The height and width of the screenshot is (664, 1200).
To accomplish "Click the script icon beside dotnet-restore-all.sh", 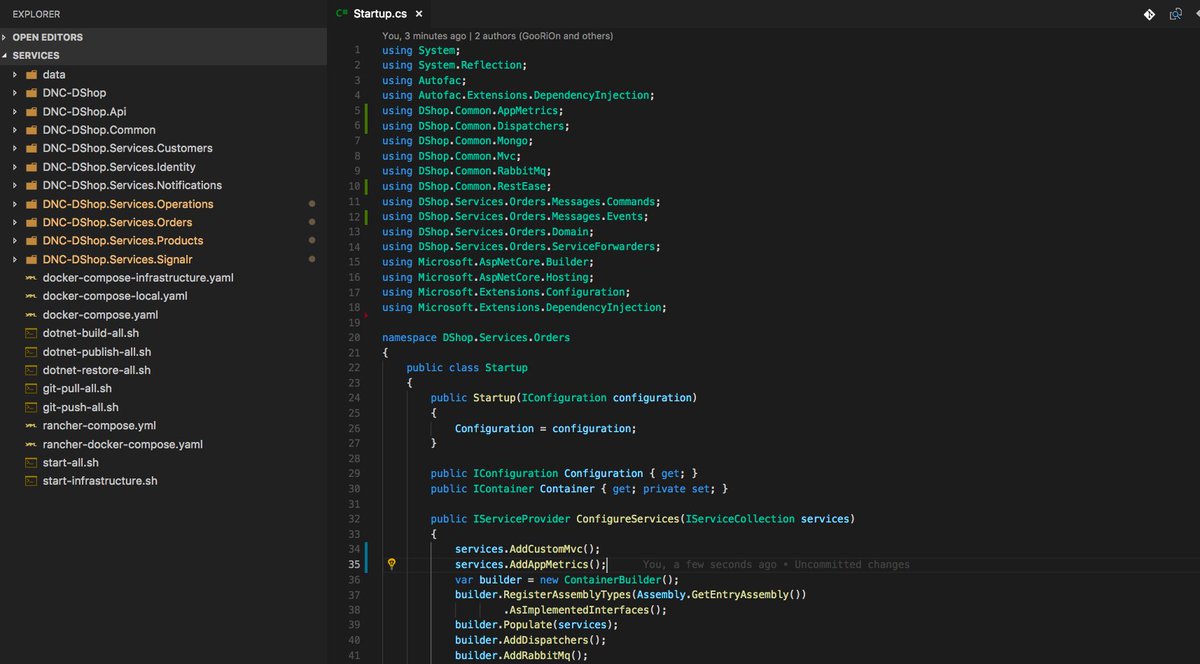I will click(29, 370).
